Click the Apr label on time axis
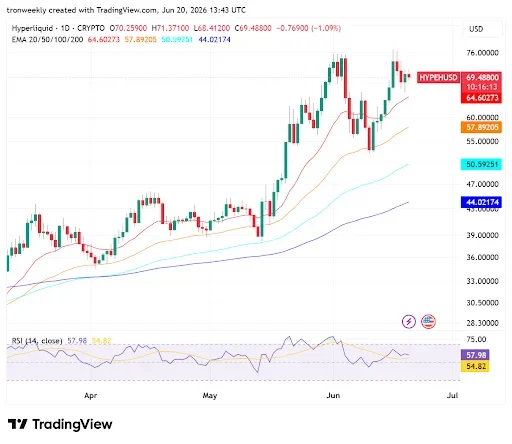This screenshot has height=444, width=512. tap(90, 396)
